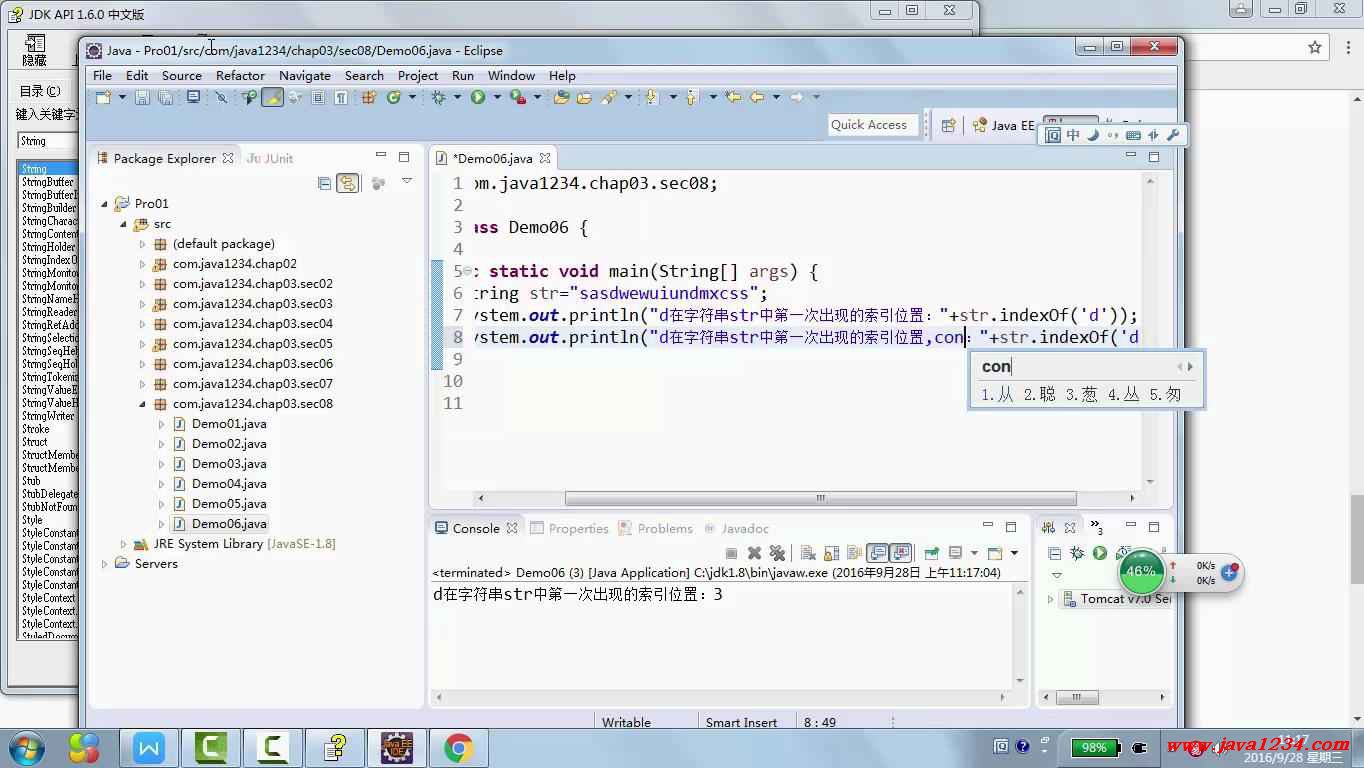The image size is (1364, 768).
Task: Collapse the src folder node
Action: pyautogui.click(x=123, y=224)
